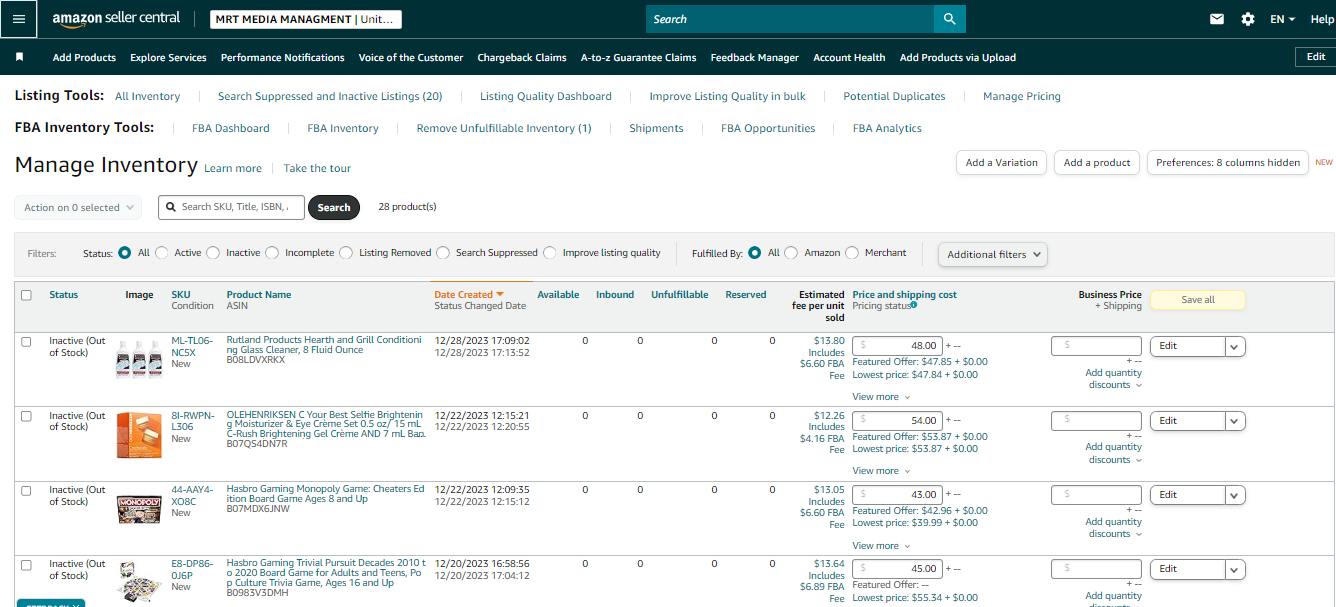
Task: Open Remove Unfulfillable Inventory (1)
Action: [x=504, y=128]
